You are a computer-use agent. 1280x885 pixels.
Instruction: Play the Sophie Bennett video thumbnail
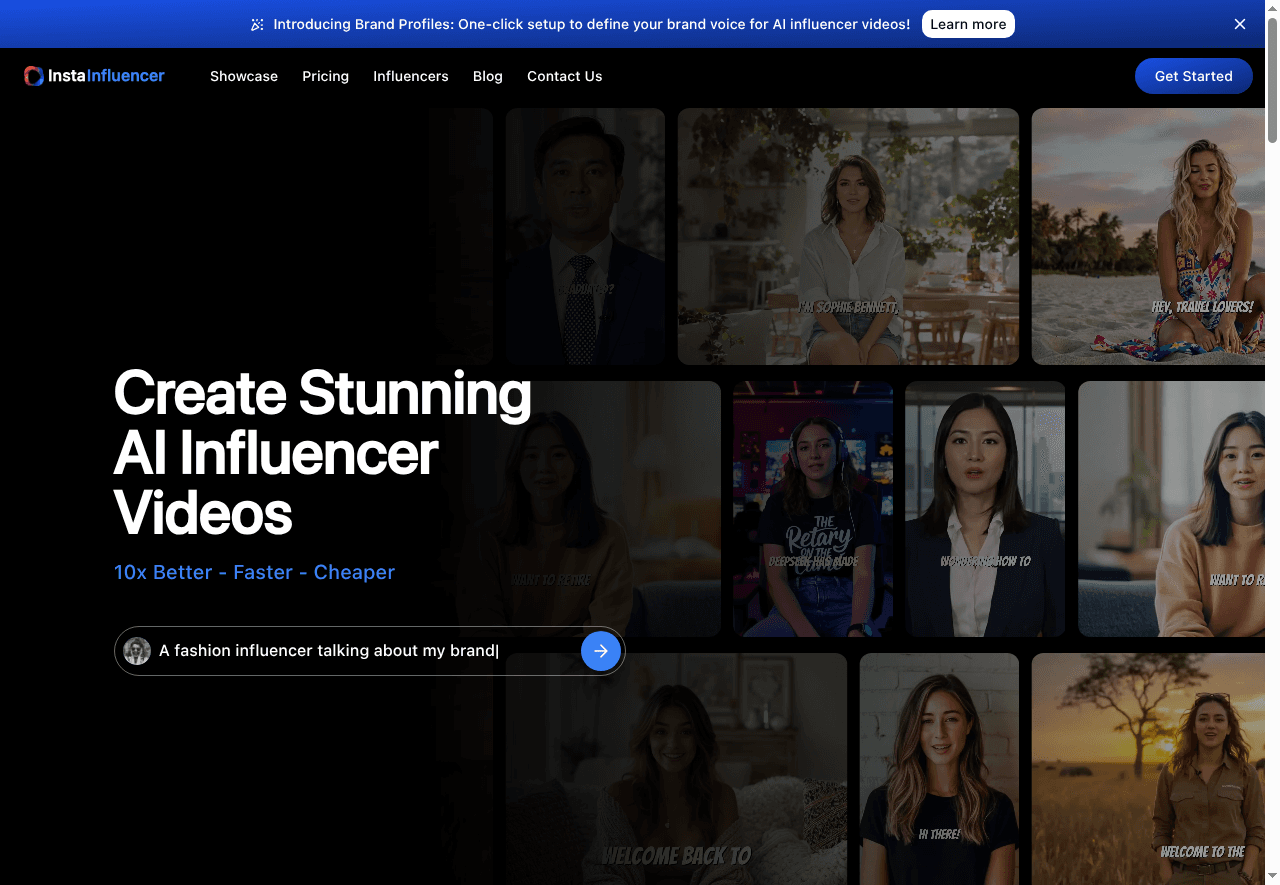pyautogui.click(x=848, y=236)
